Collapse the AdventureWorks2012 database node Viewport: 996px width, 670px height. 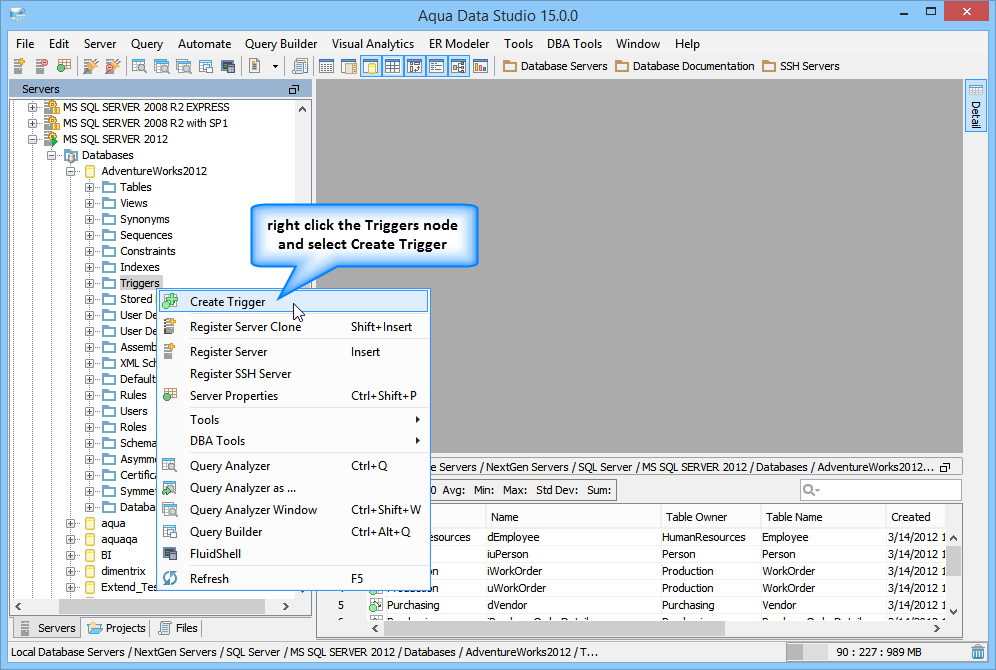(x=71, y=171)
